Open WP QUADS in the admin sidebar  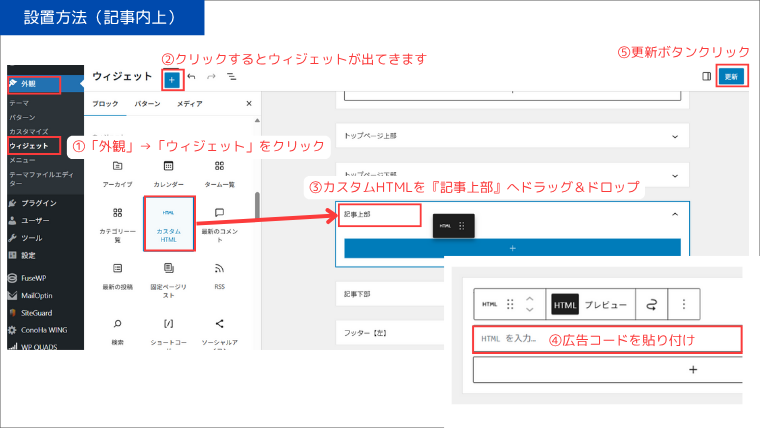[x=39, y=346]
